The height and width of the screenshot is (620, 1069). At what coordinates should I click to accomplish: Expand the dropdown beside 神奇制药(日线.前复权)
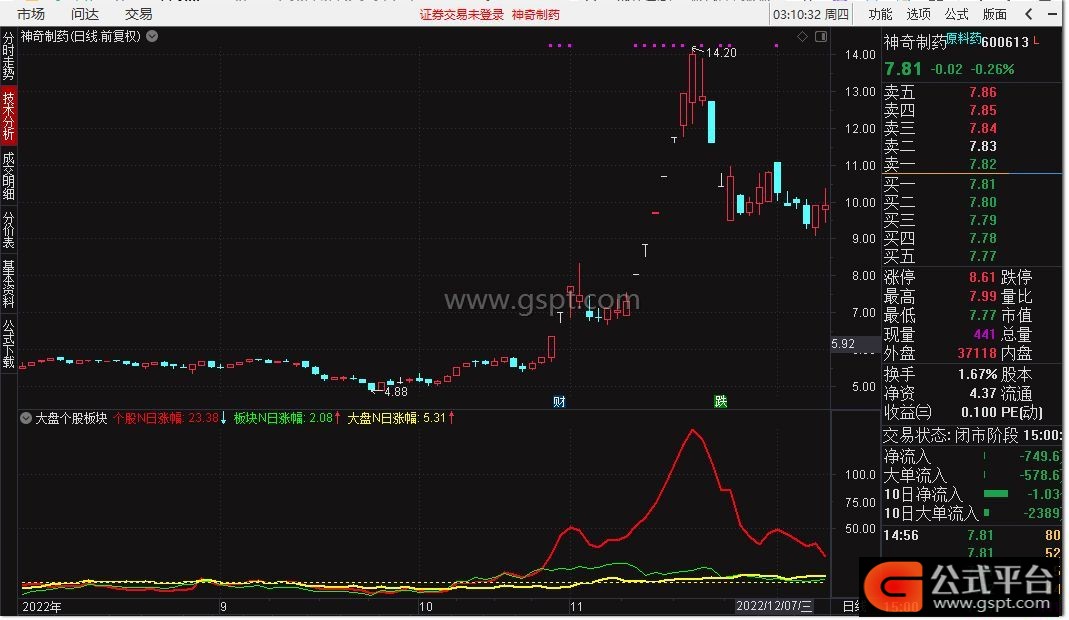[152, 36]
